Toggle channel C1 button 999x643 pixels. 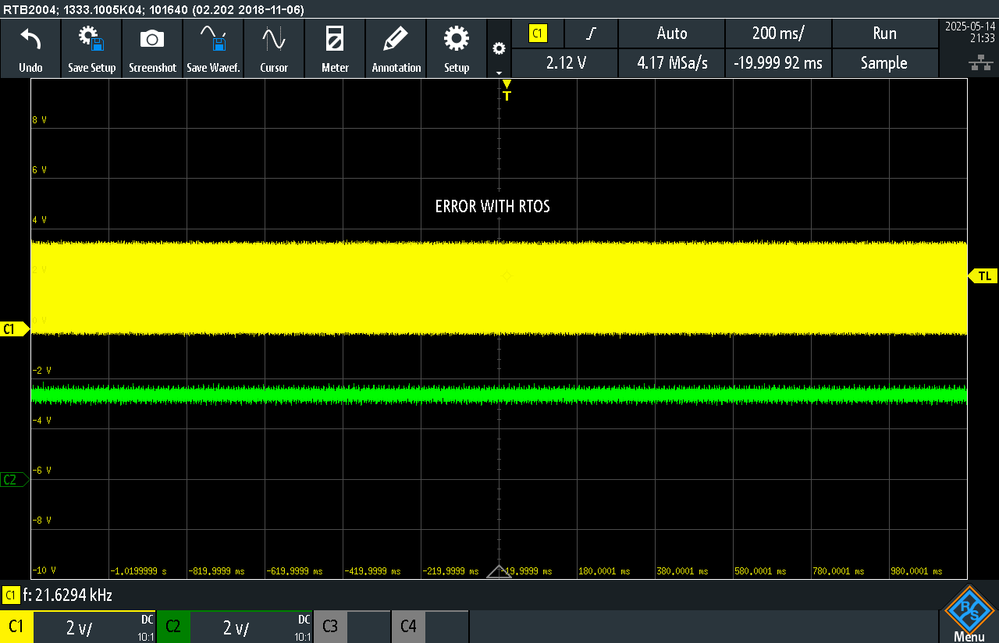(x=17, y=627)
